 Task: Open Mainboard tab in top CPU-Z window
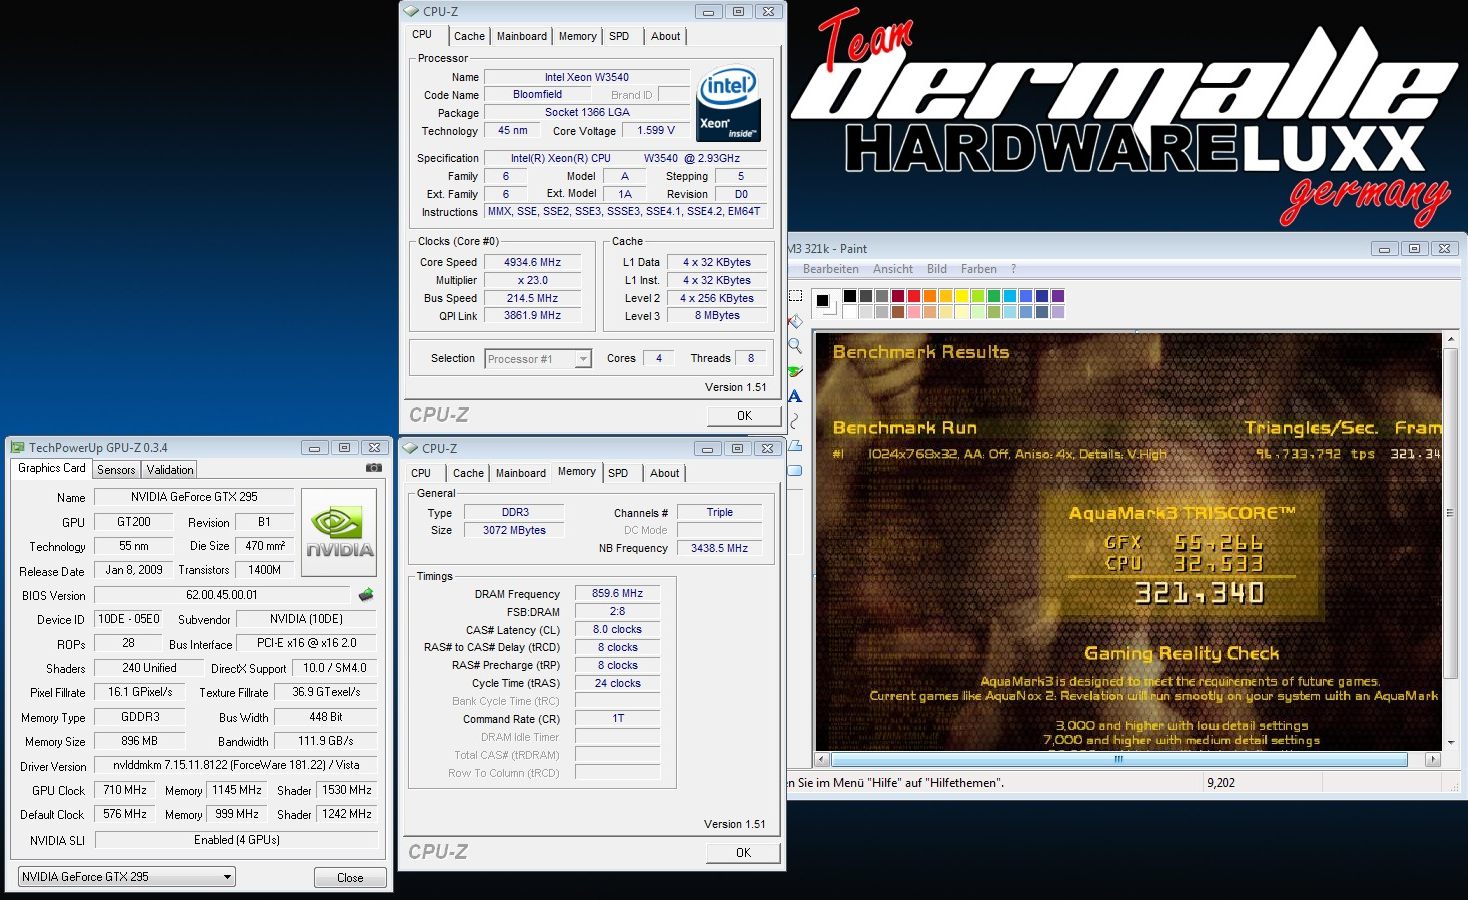[522, 36]
